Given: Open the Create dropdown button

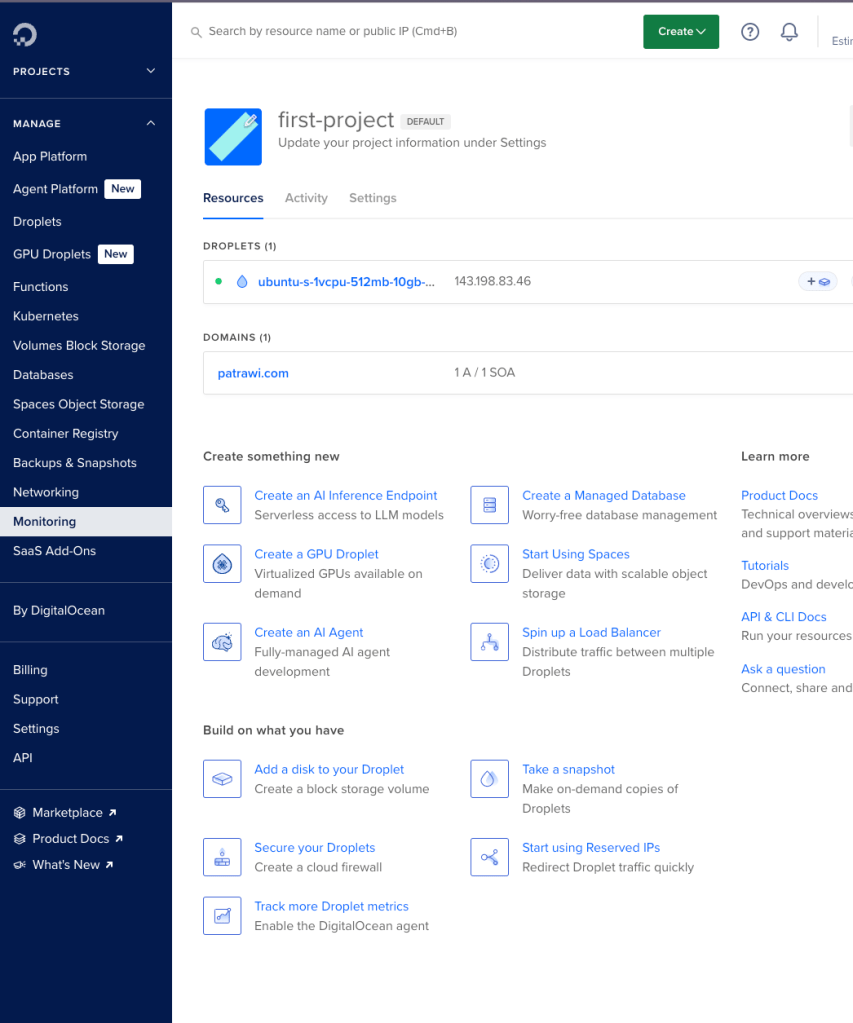Looking at the screenshot, I should (x=681, y=32).
